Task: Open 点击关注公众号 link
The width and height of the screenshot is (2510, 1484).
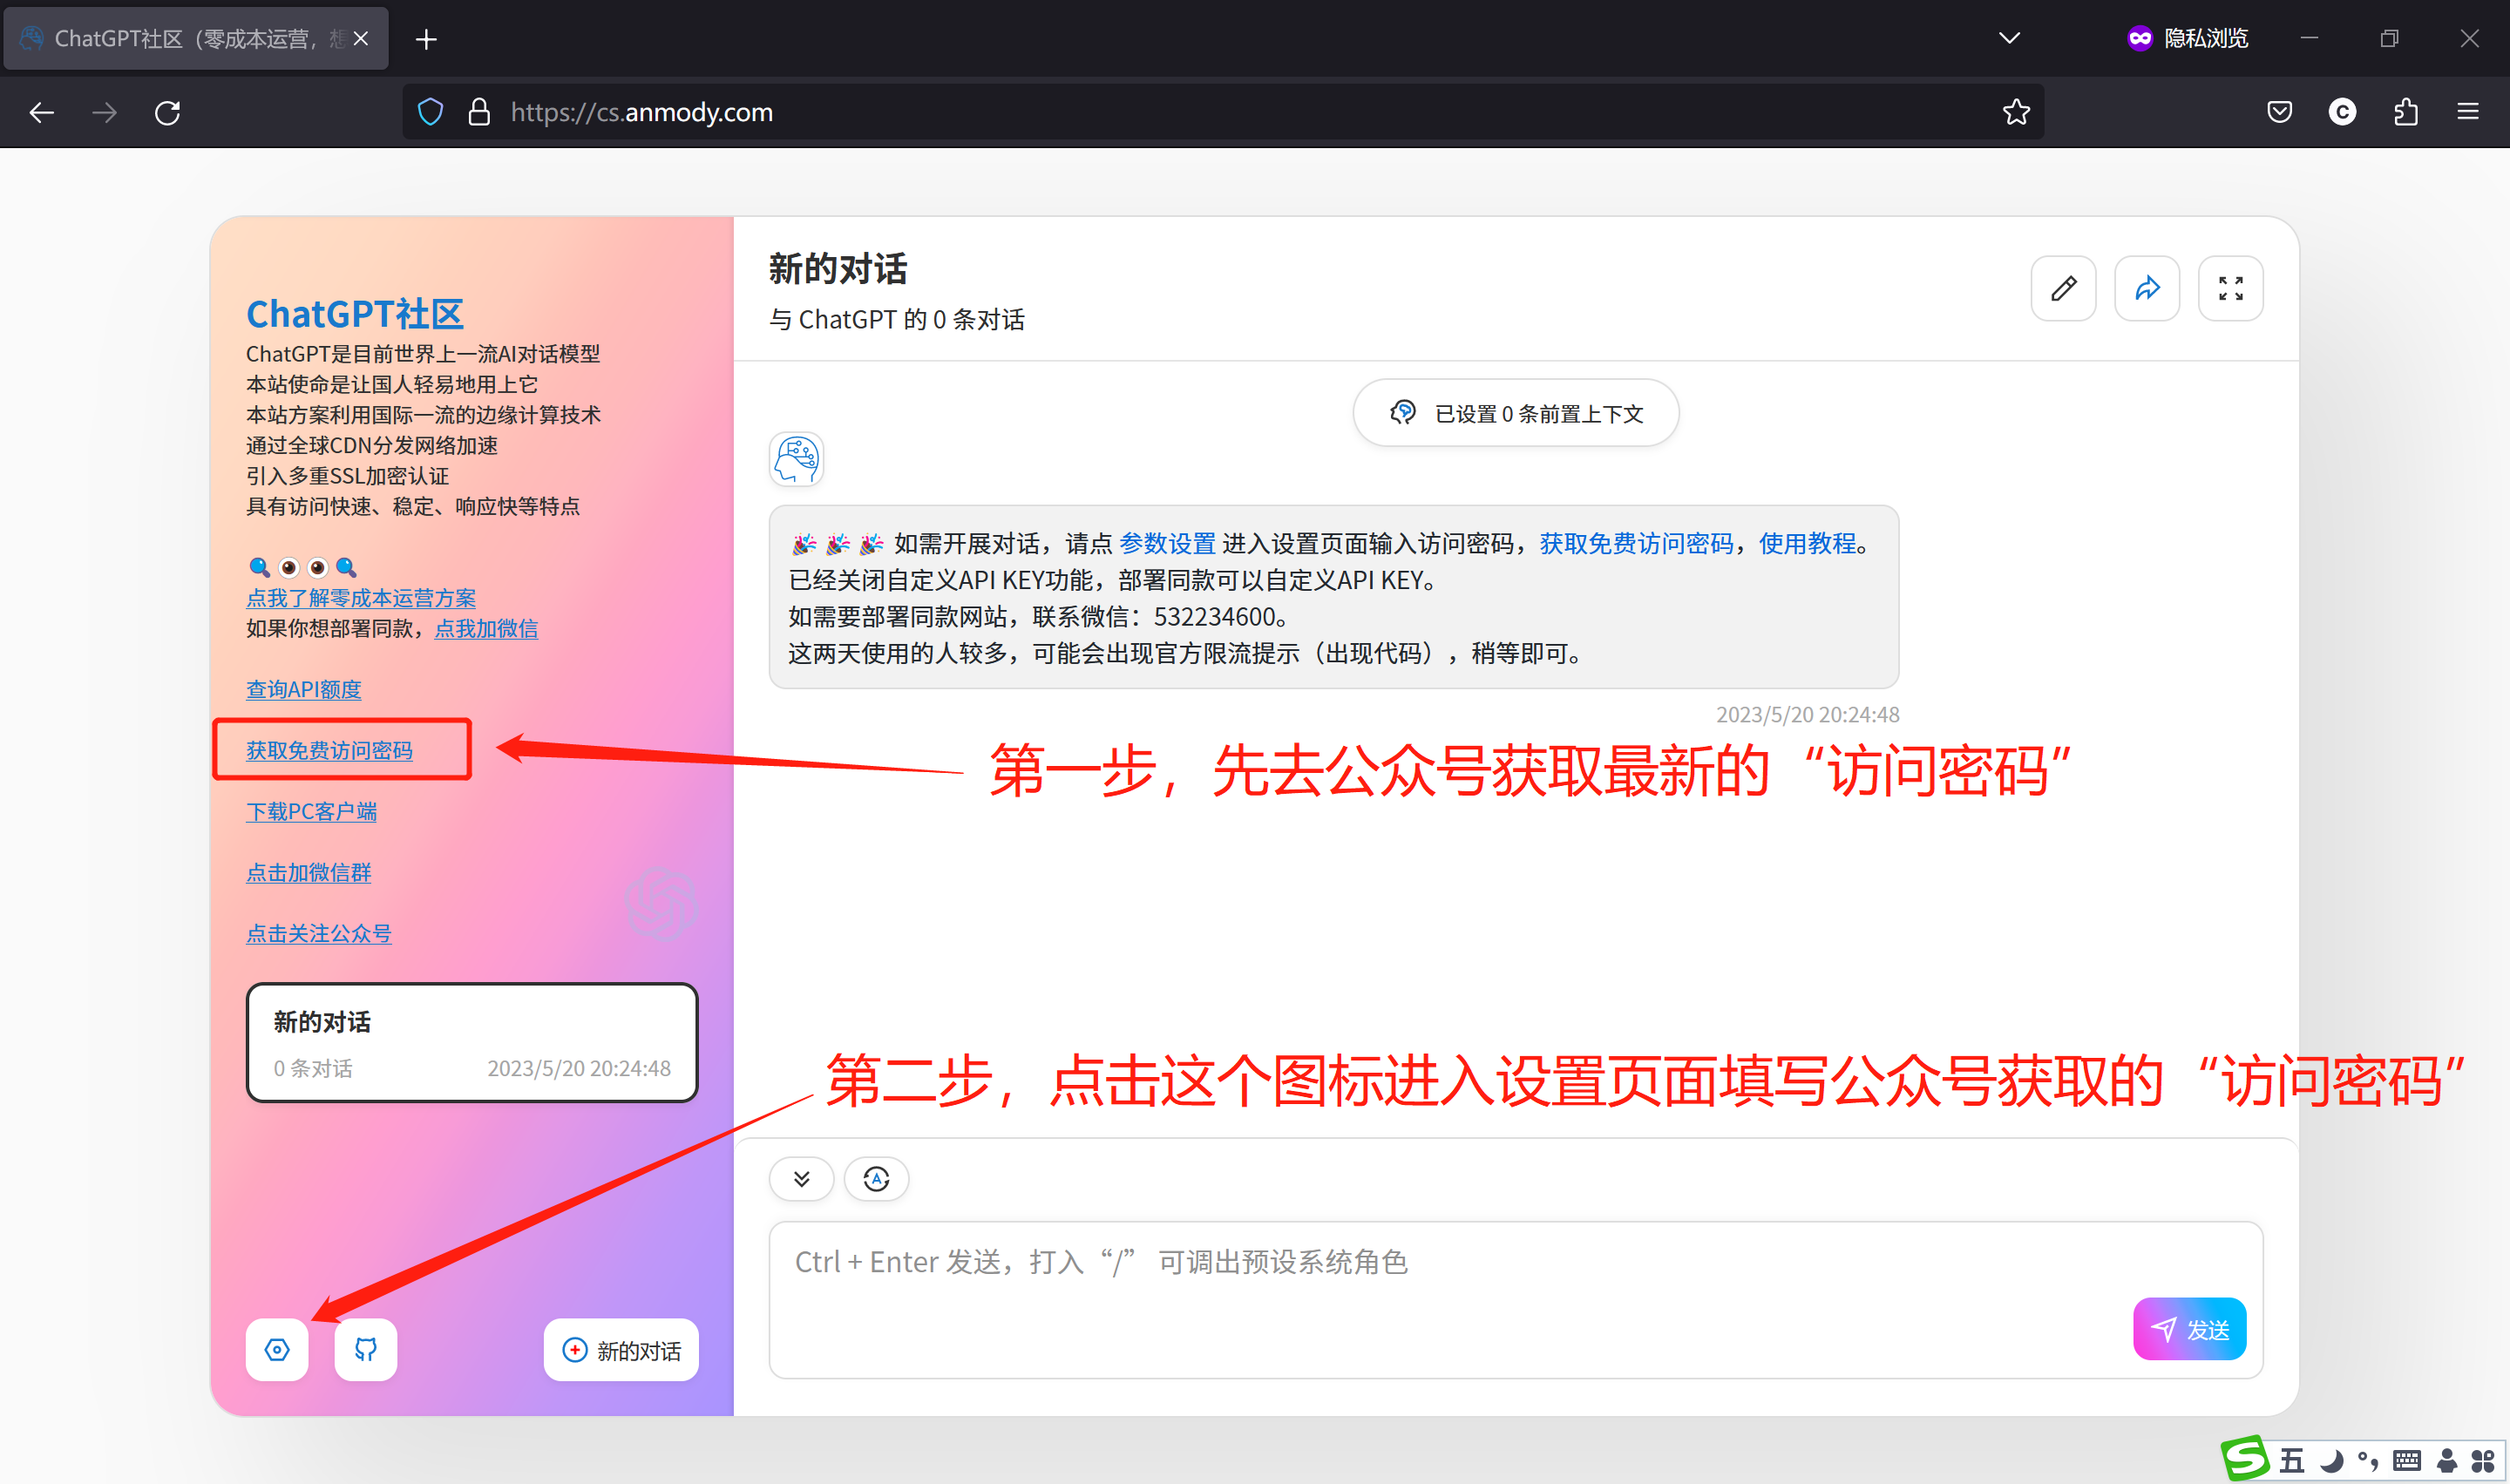Action: [x=319, y=933]
